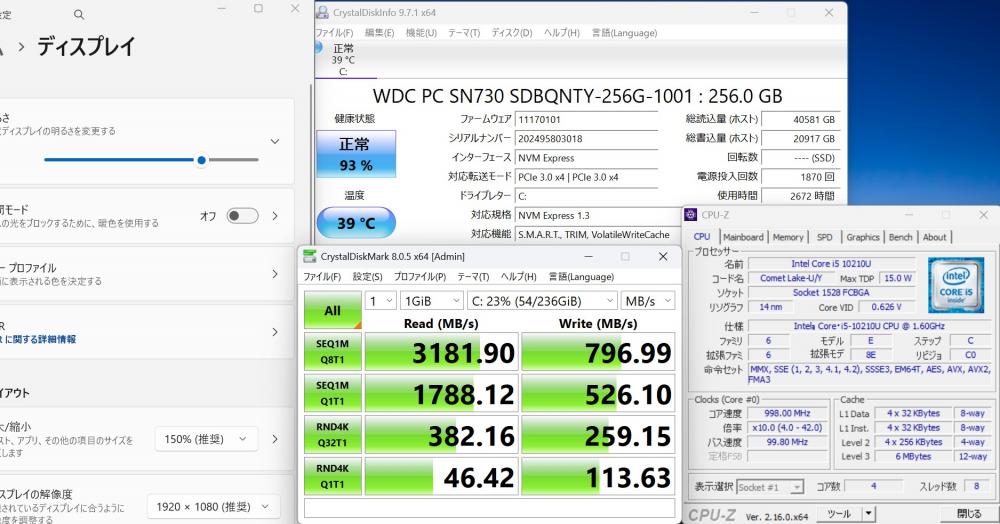
Task: Switch to the Mainboard tab in CPU-Z
Action: pos(743,237)
